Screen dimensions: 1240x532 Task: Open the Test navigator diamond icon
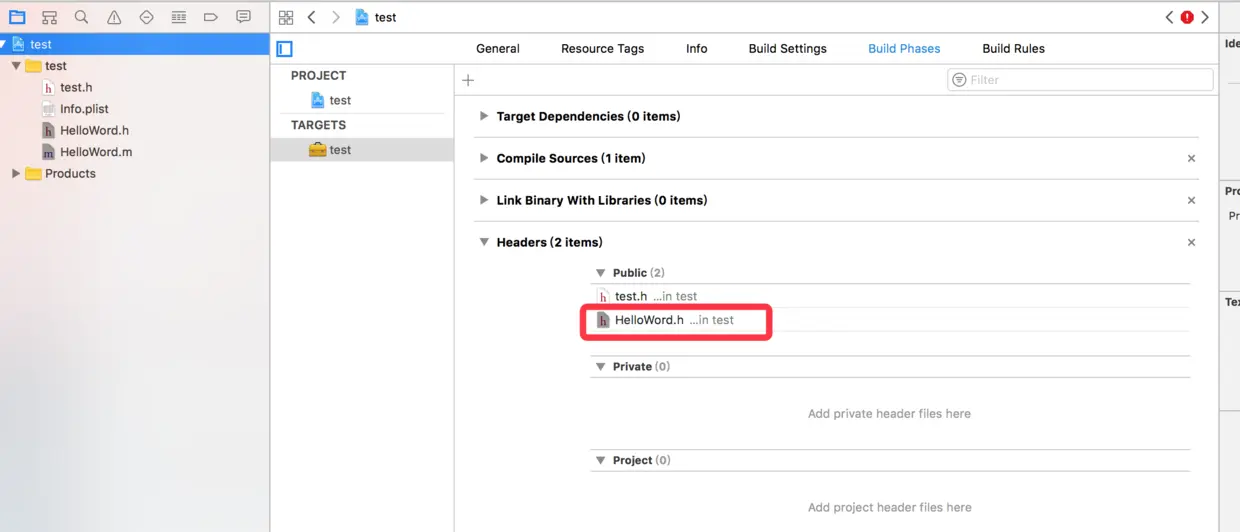point(146,17)
